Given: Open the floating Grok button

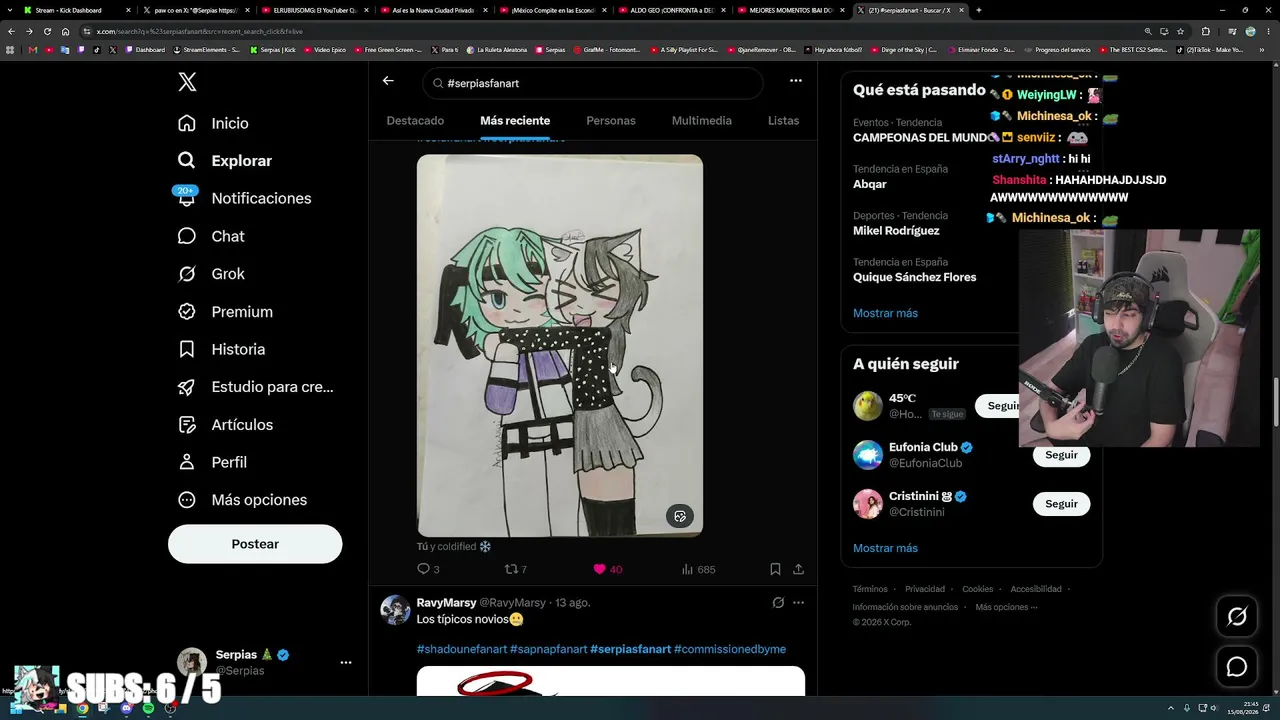Looking at the screenshot, I should click(x=1237, y=617).
